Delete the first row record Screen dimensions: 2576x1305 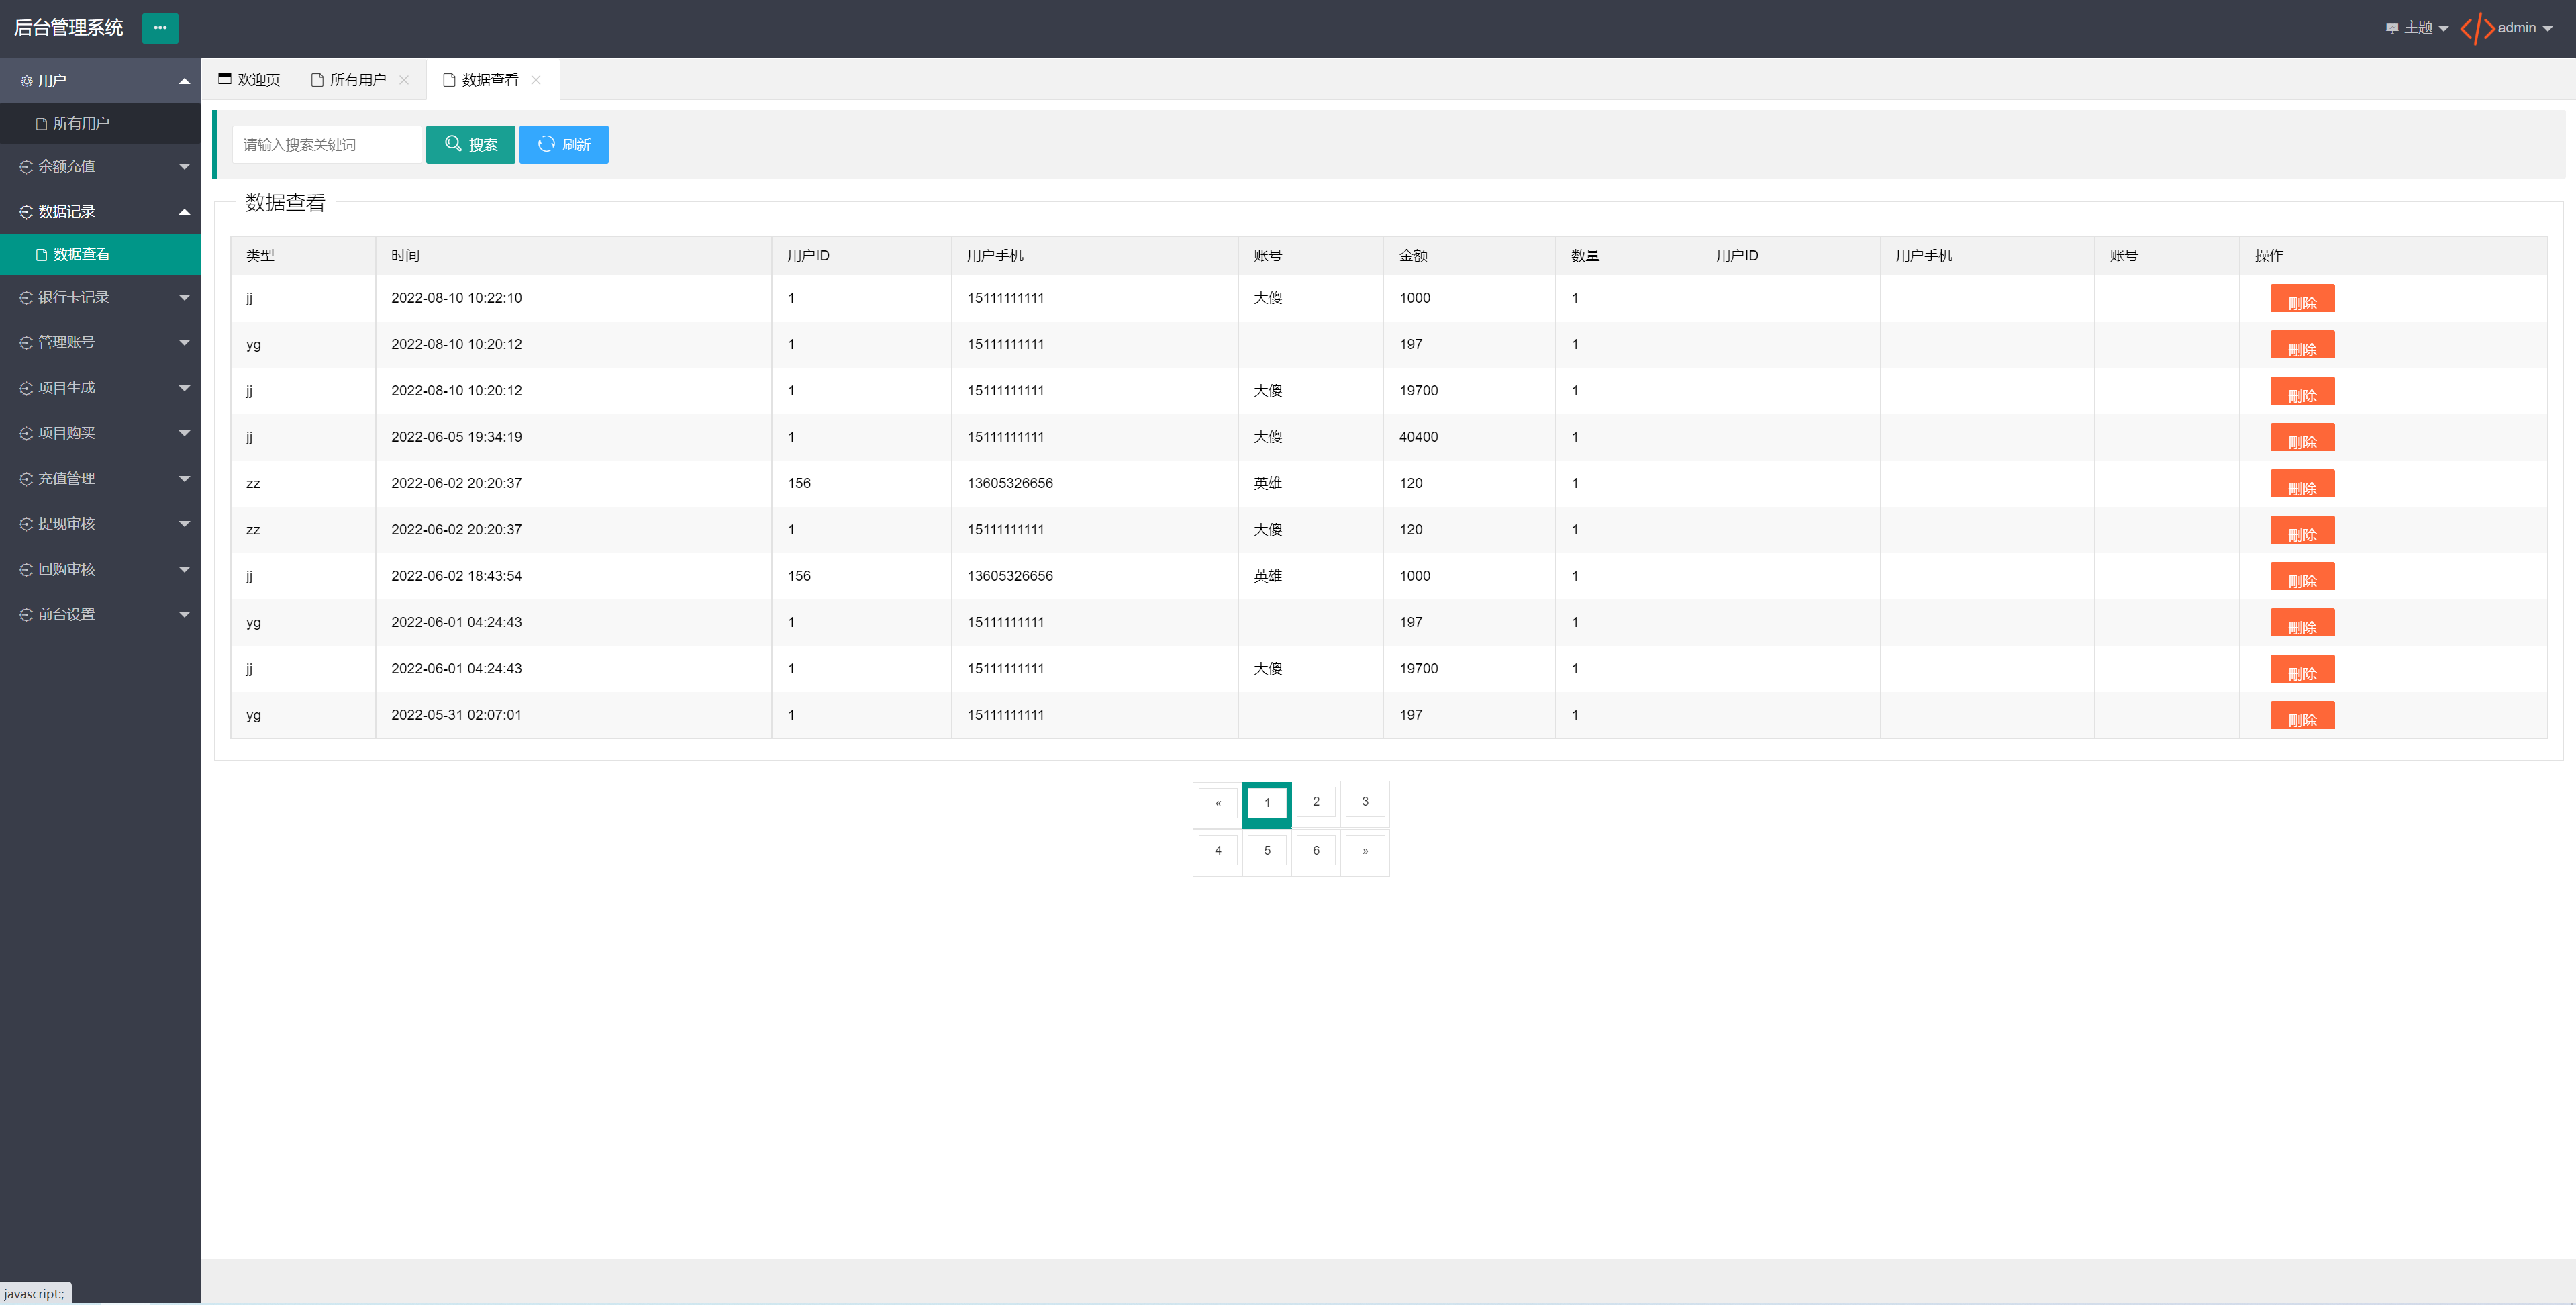2301,299
